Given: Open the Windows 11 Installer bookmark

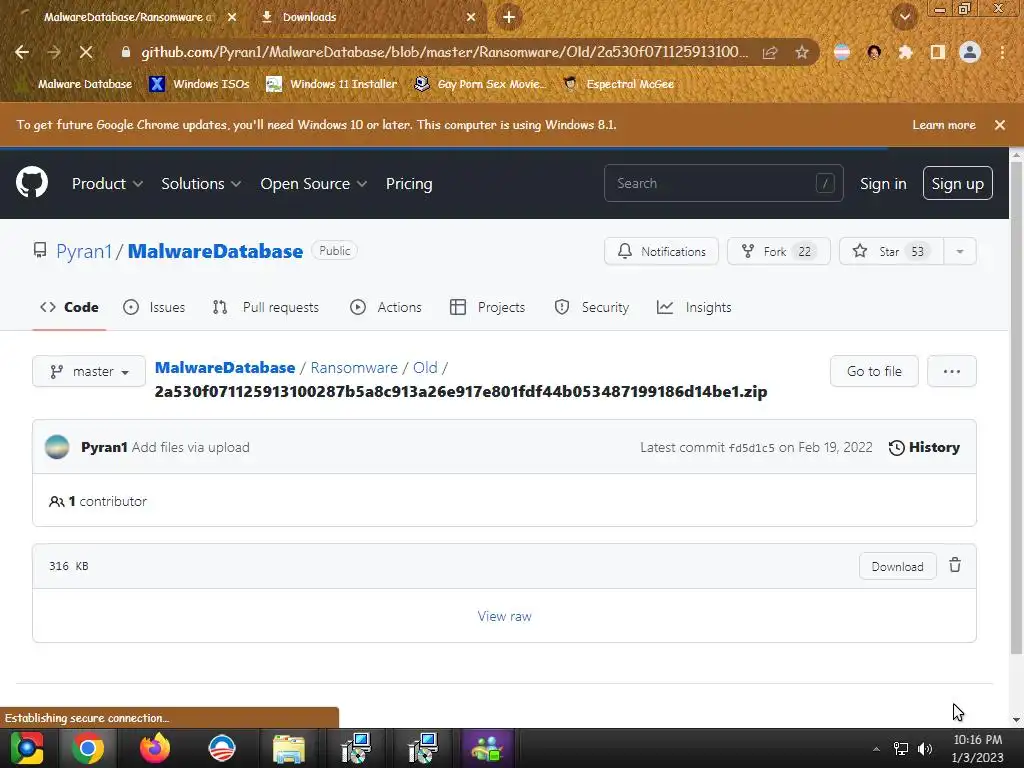Looking at the screenshot, I should point(332,84).
